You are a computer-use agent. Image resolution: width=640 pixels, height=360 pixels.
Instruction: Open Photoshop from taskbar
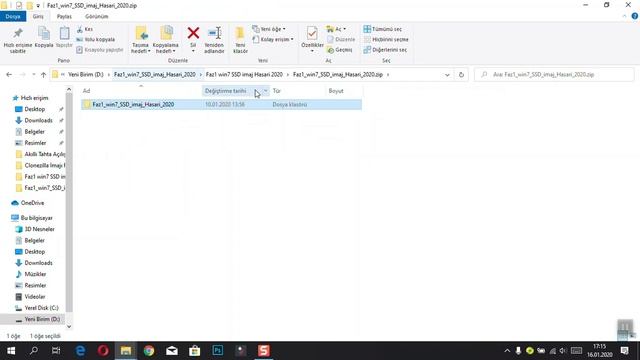[218, 351]
